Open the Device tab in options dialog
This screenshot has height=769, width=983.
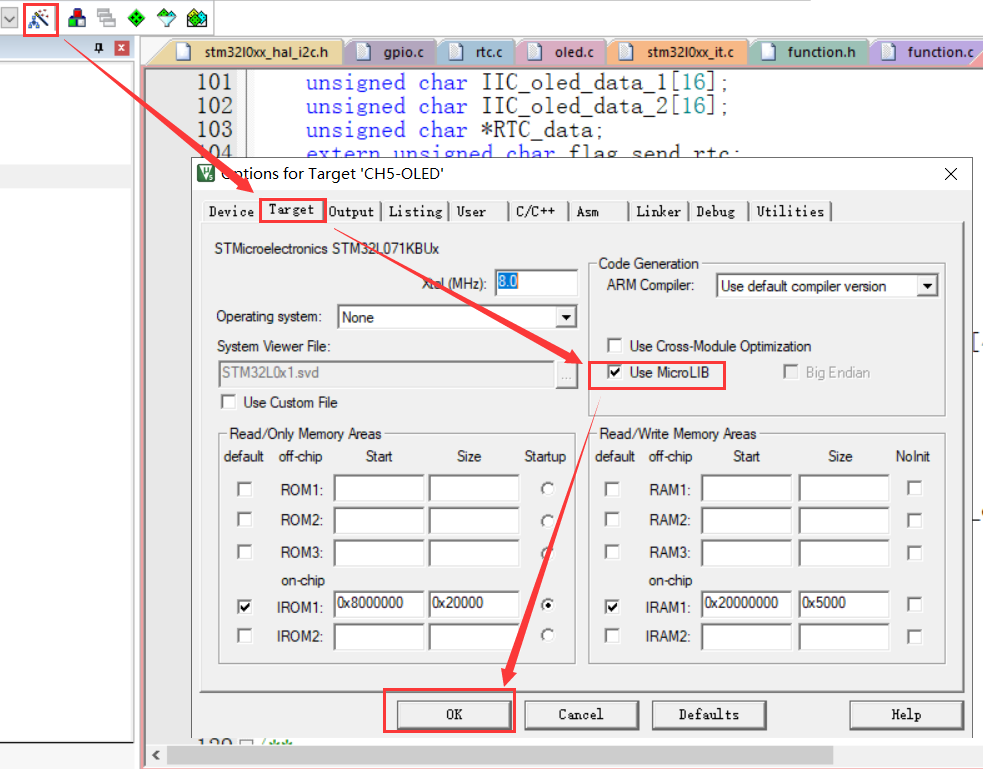pyautogui.click(x=231, y=212)
